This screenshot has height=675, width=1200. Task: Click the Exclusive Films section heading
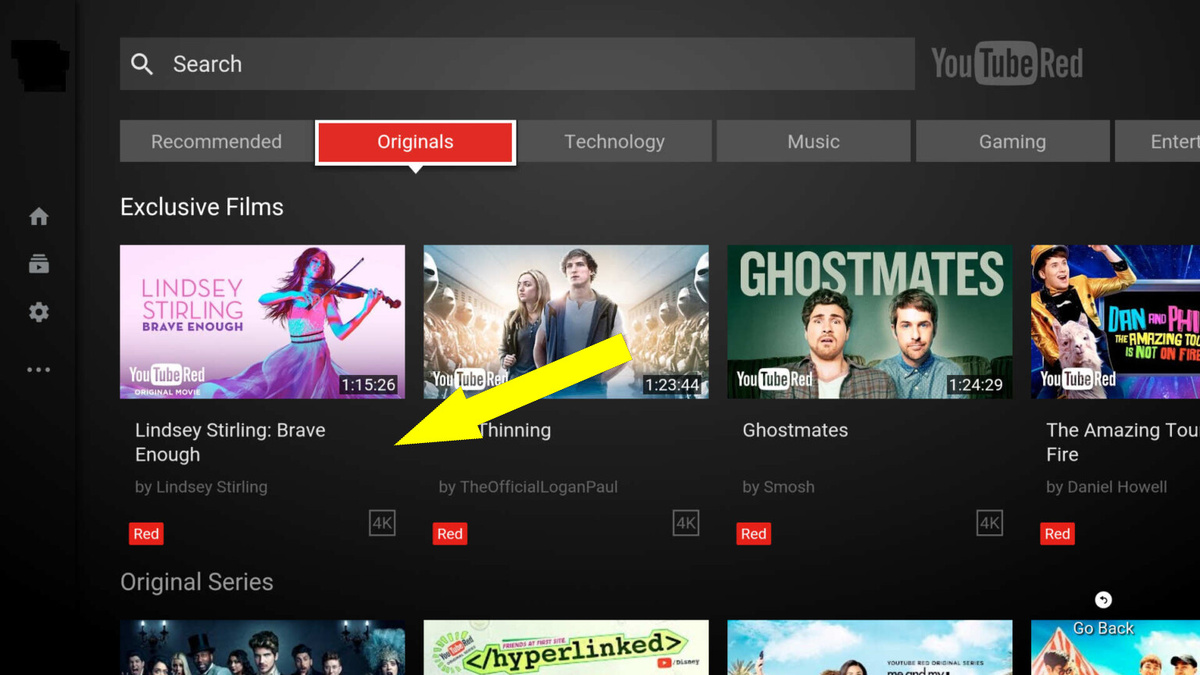tap(202, 207)
